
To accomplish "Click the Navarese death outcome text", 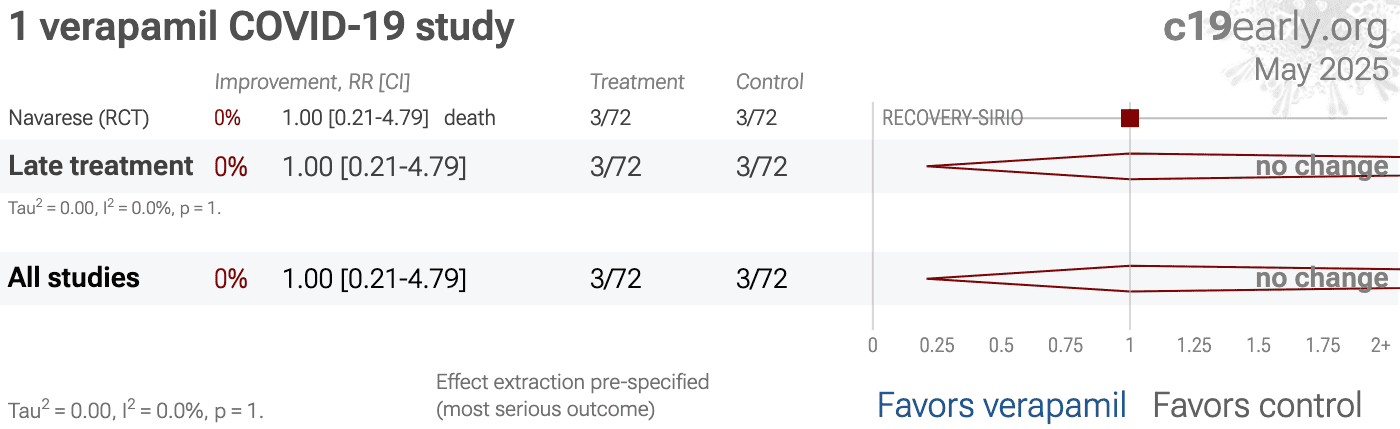I will [470, 118].
